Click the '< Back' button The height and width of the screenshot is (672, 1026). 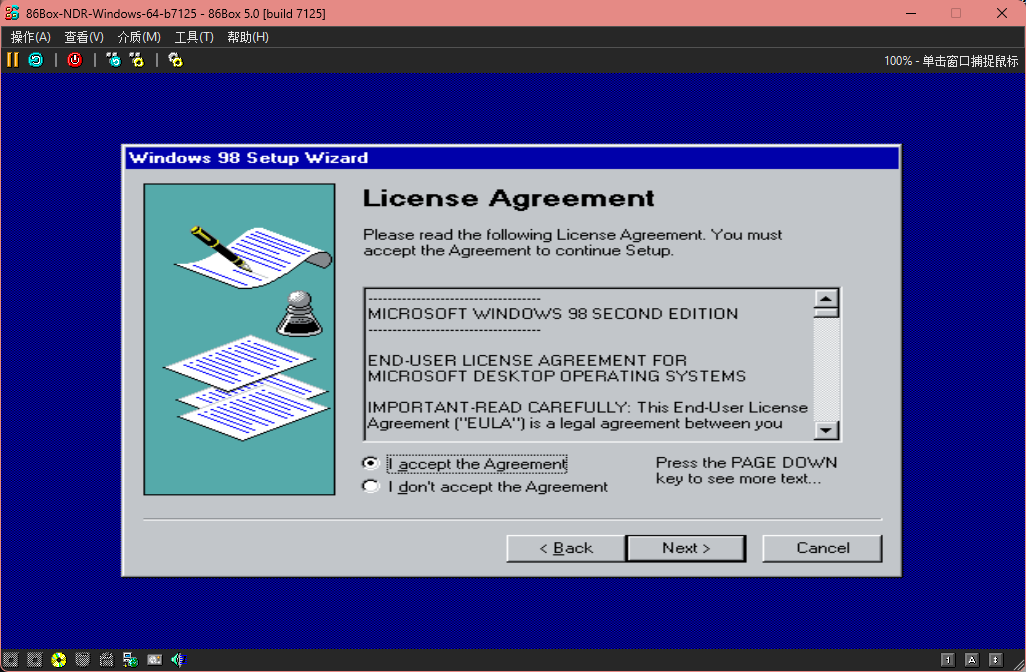point(566,548)
